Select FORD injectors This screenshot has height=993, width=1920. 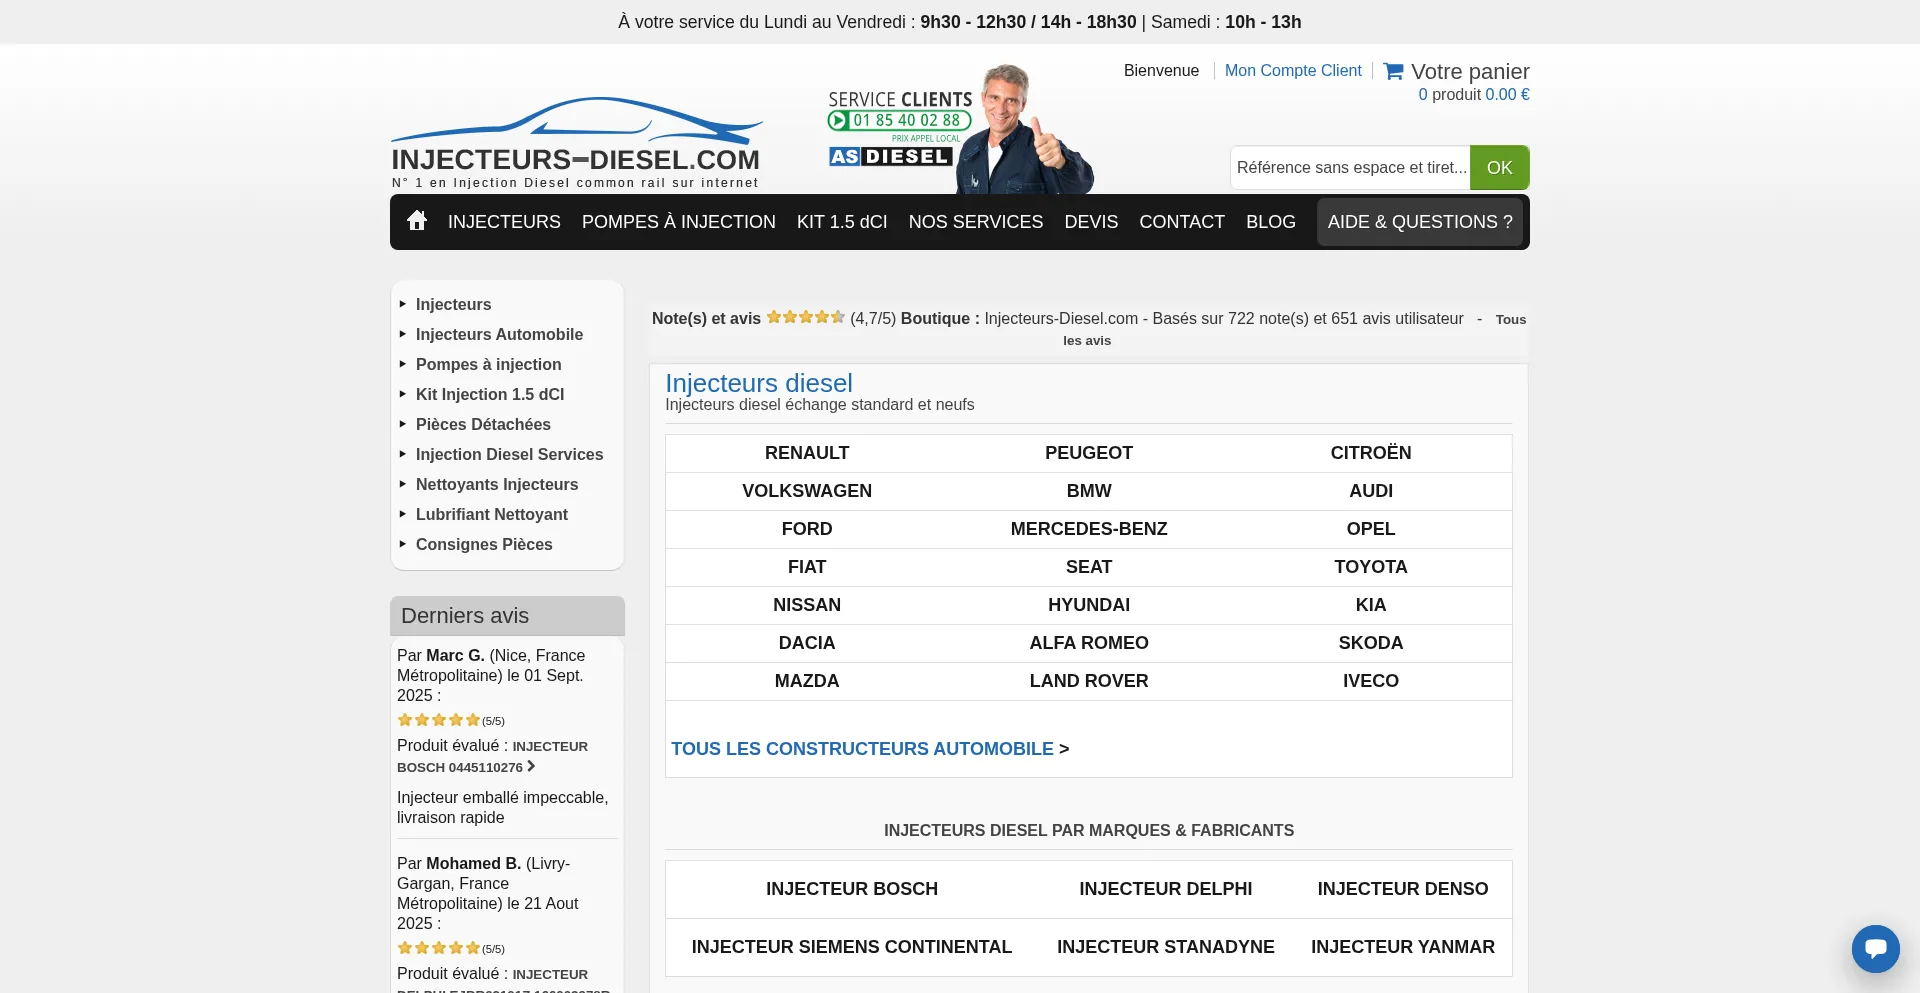click(x=807, y=529)
